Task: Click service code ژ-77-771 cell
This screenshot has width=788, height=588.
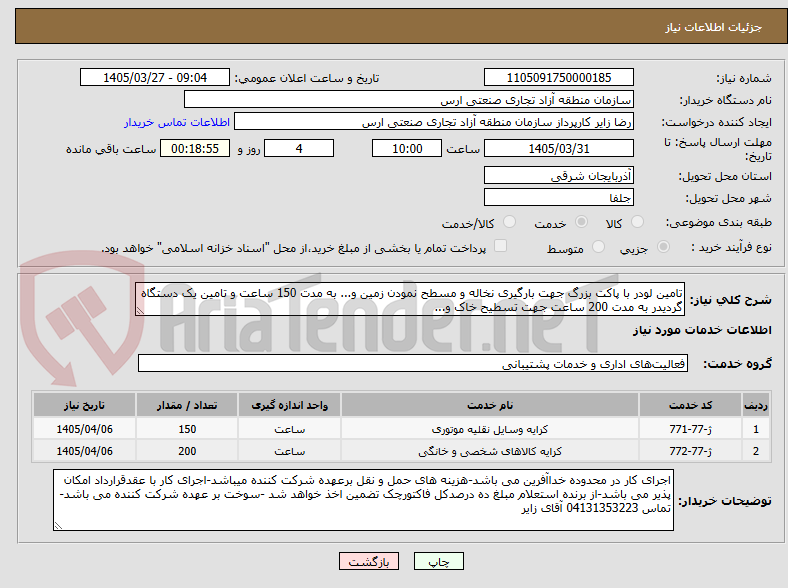Action: pyautogui.click(x=691, y=429)
